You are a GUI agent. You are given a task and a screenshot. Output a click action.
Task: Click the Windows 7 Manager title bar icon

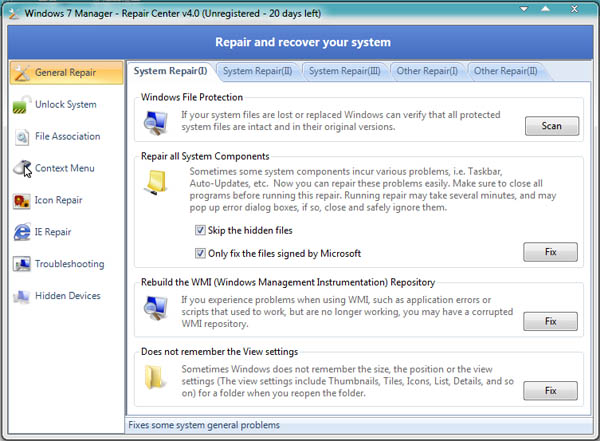[x=14, y=13]
